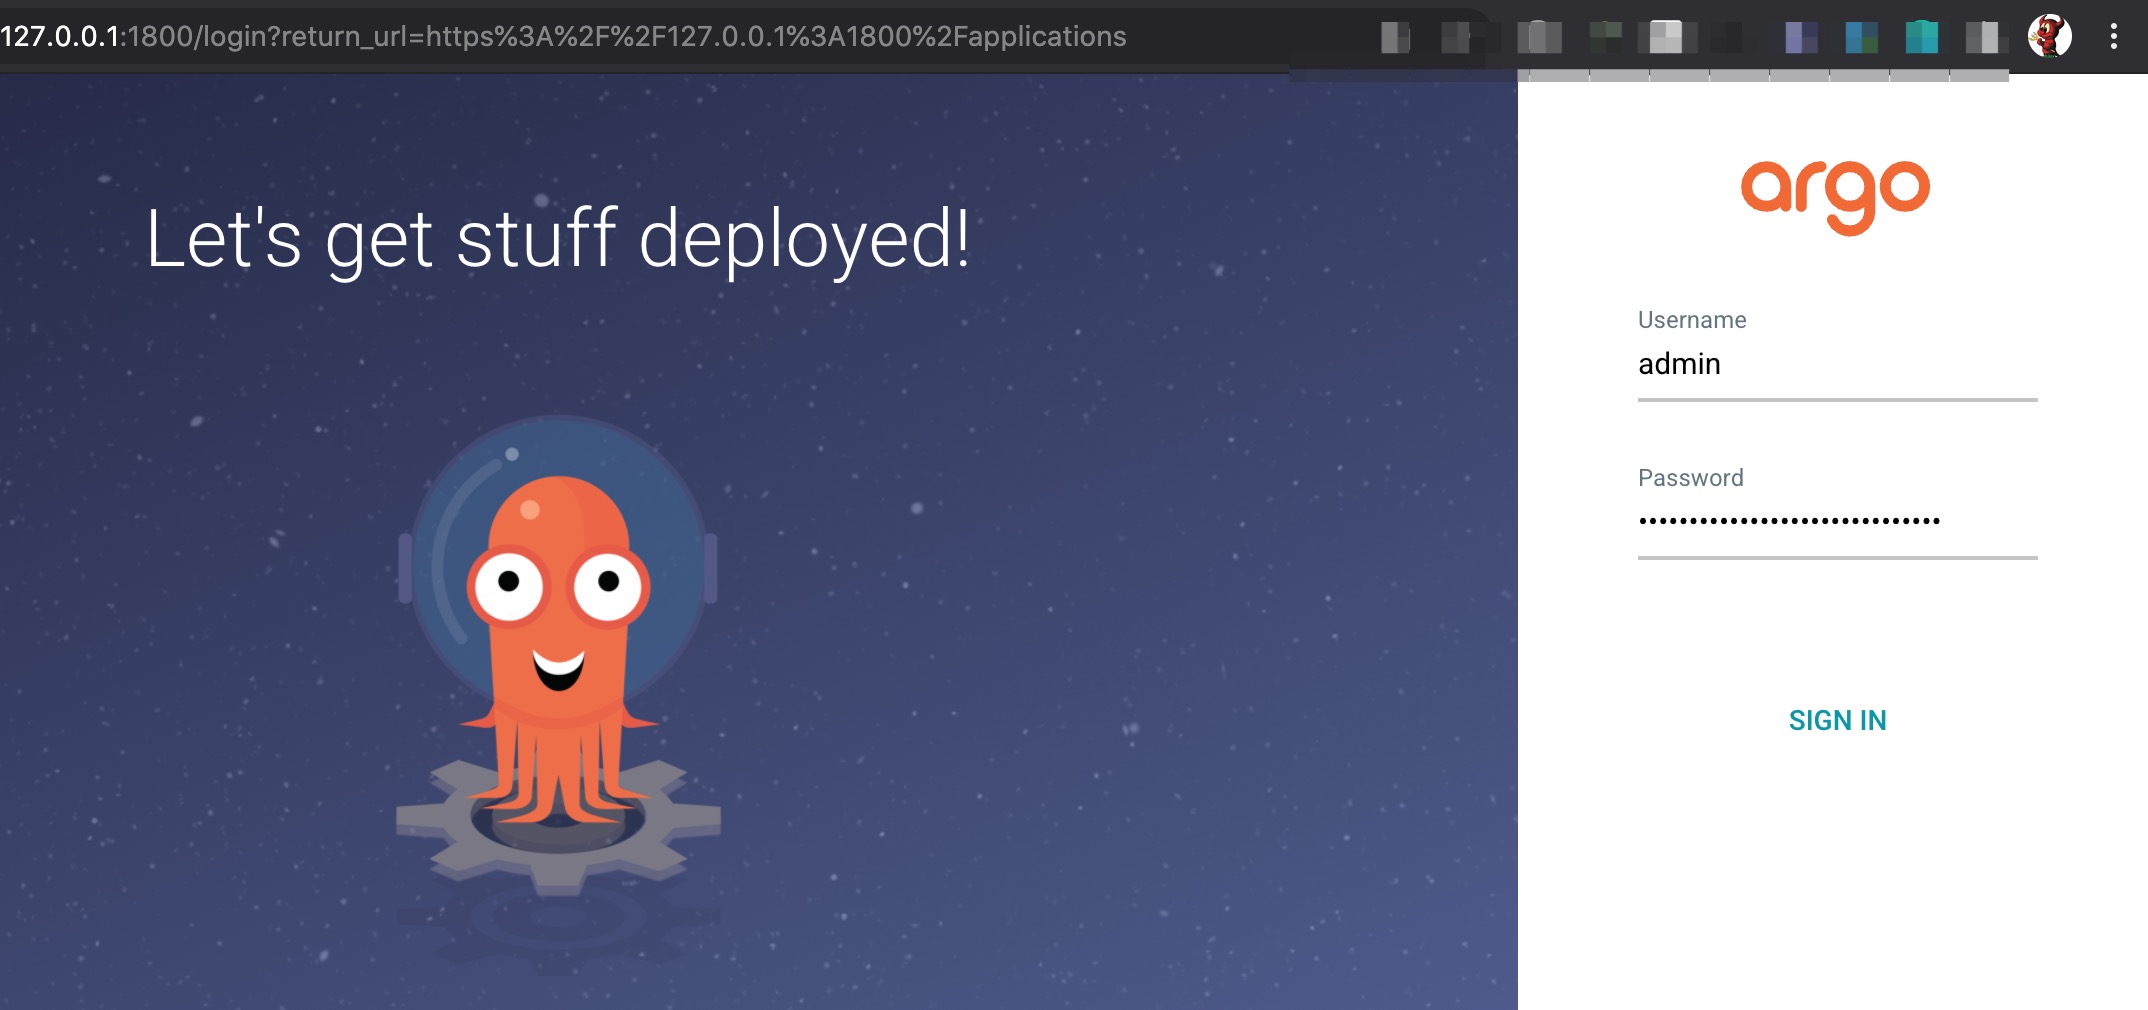The height and width of the screenshot is (1010, 2148).
Task: Click the browser address bar URL
Action: click(563, 37)
